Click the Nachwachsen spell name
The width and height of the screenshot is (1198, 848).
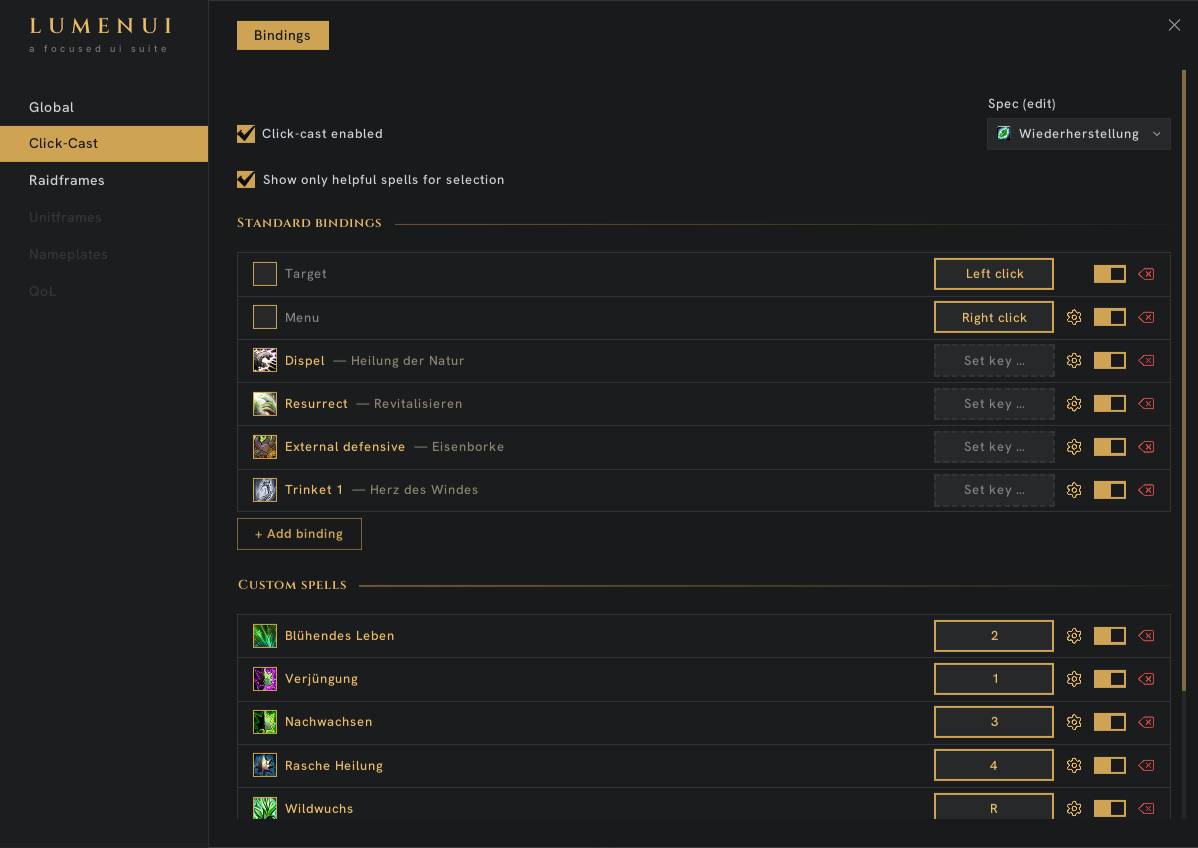pos(329,722)
